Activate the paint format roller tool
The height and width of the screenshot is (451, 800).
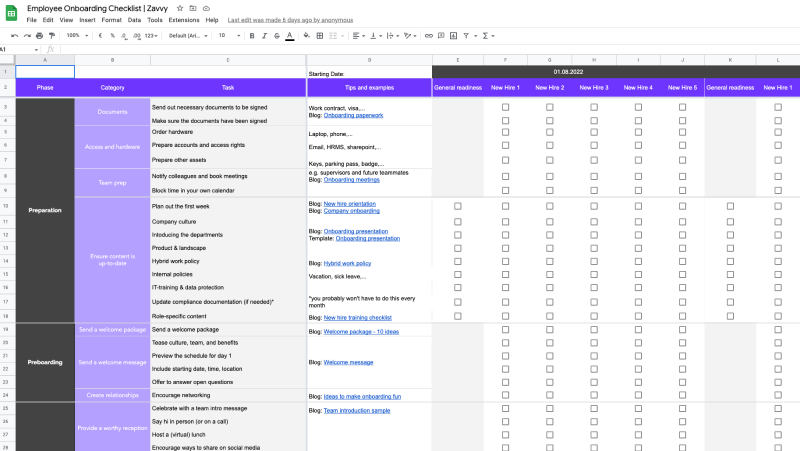tap(52, 35)
